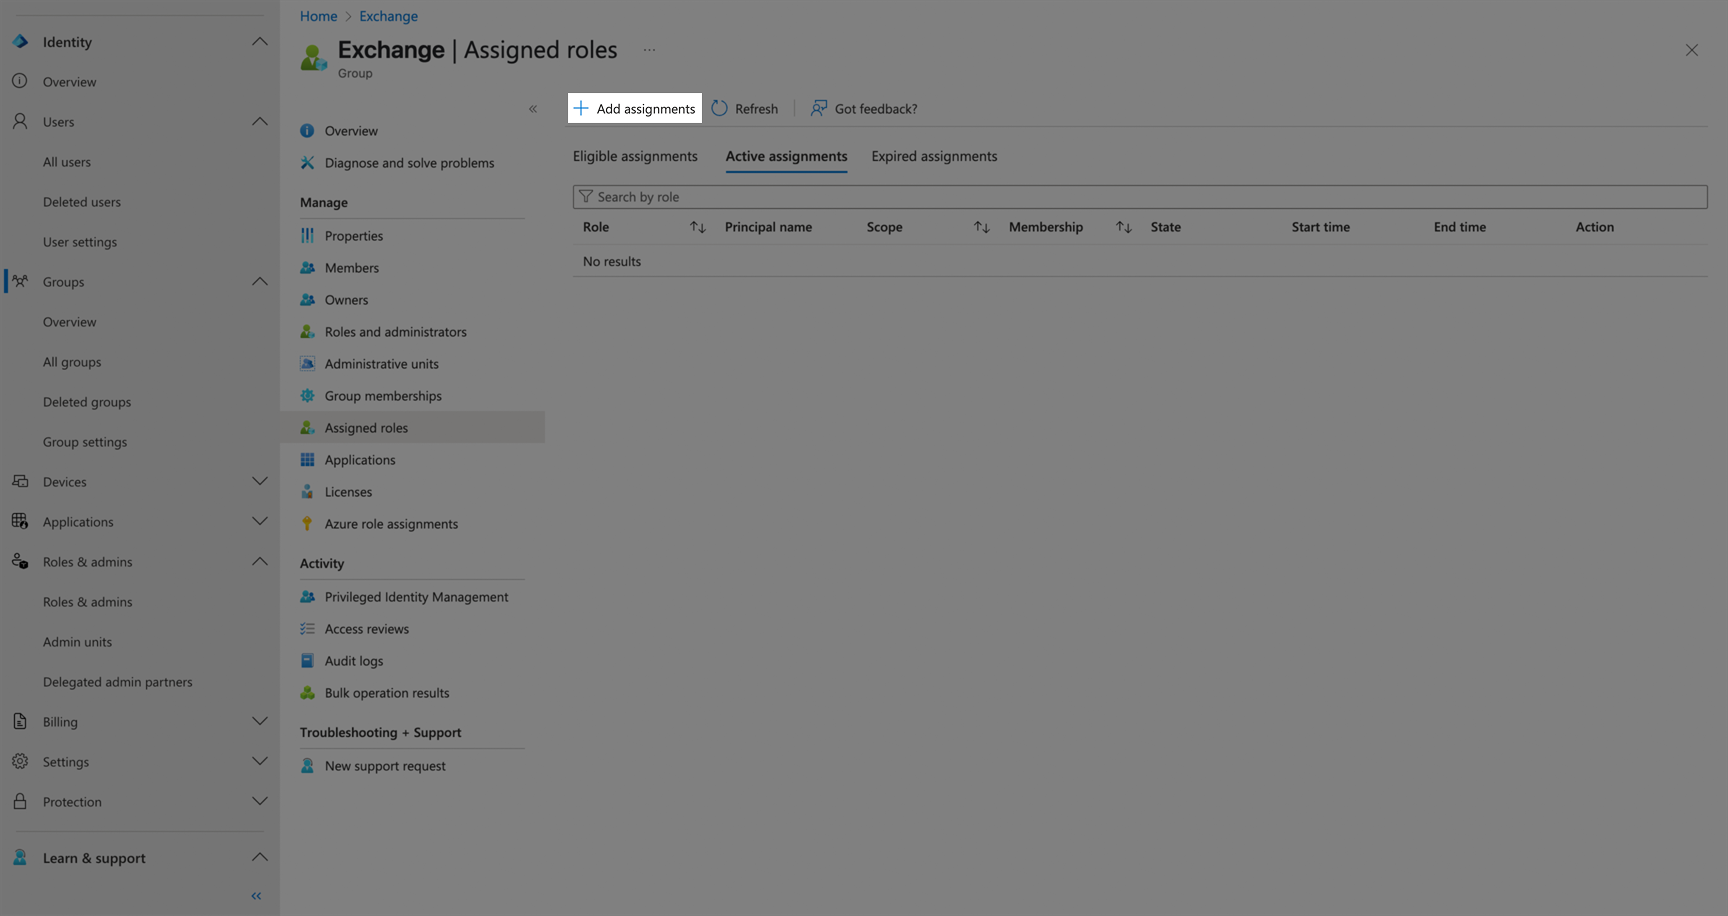This screenshot has width=1728, height=916.
Task: Click Exchange breadcrumb link
Action: coord(388,16)
